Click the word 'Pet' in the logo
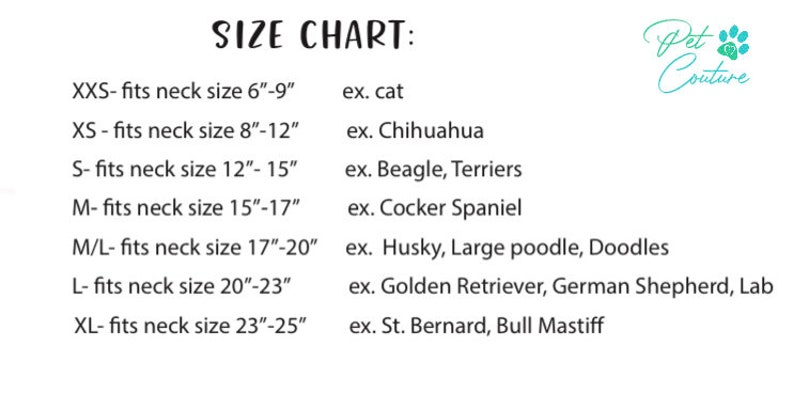This screenshot has width=794, height=409. 676,38
